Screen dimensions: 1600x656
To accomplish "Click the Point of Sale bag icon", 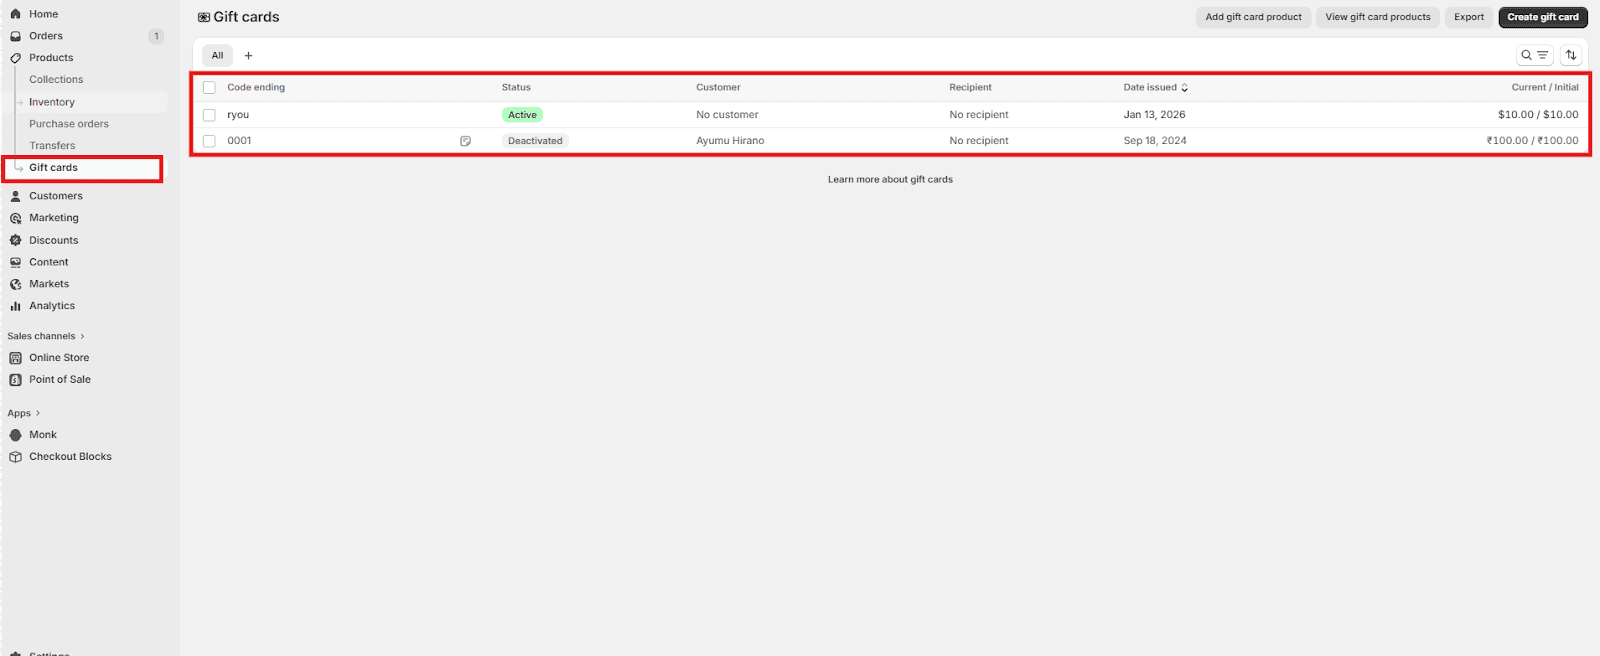I will pyautogui.click(x=15, y=380).
